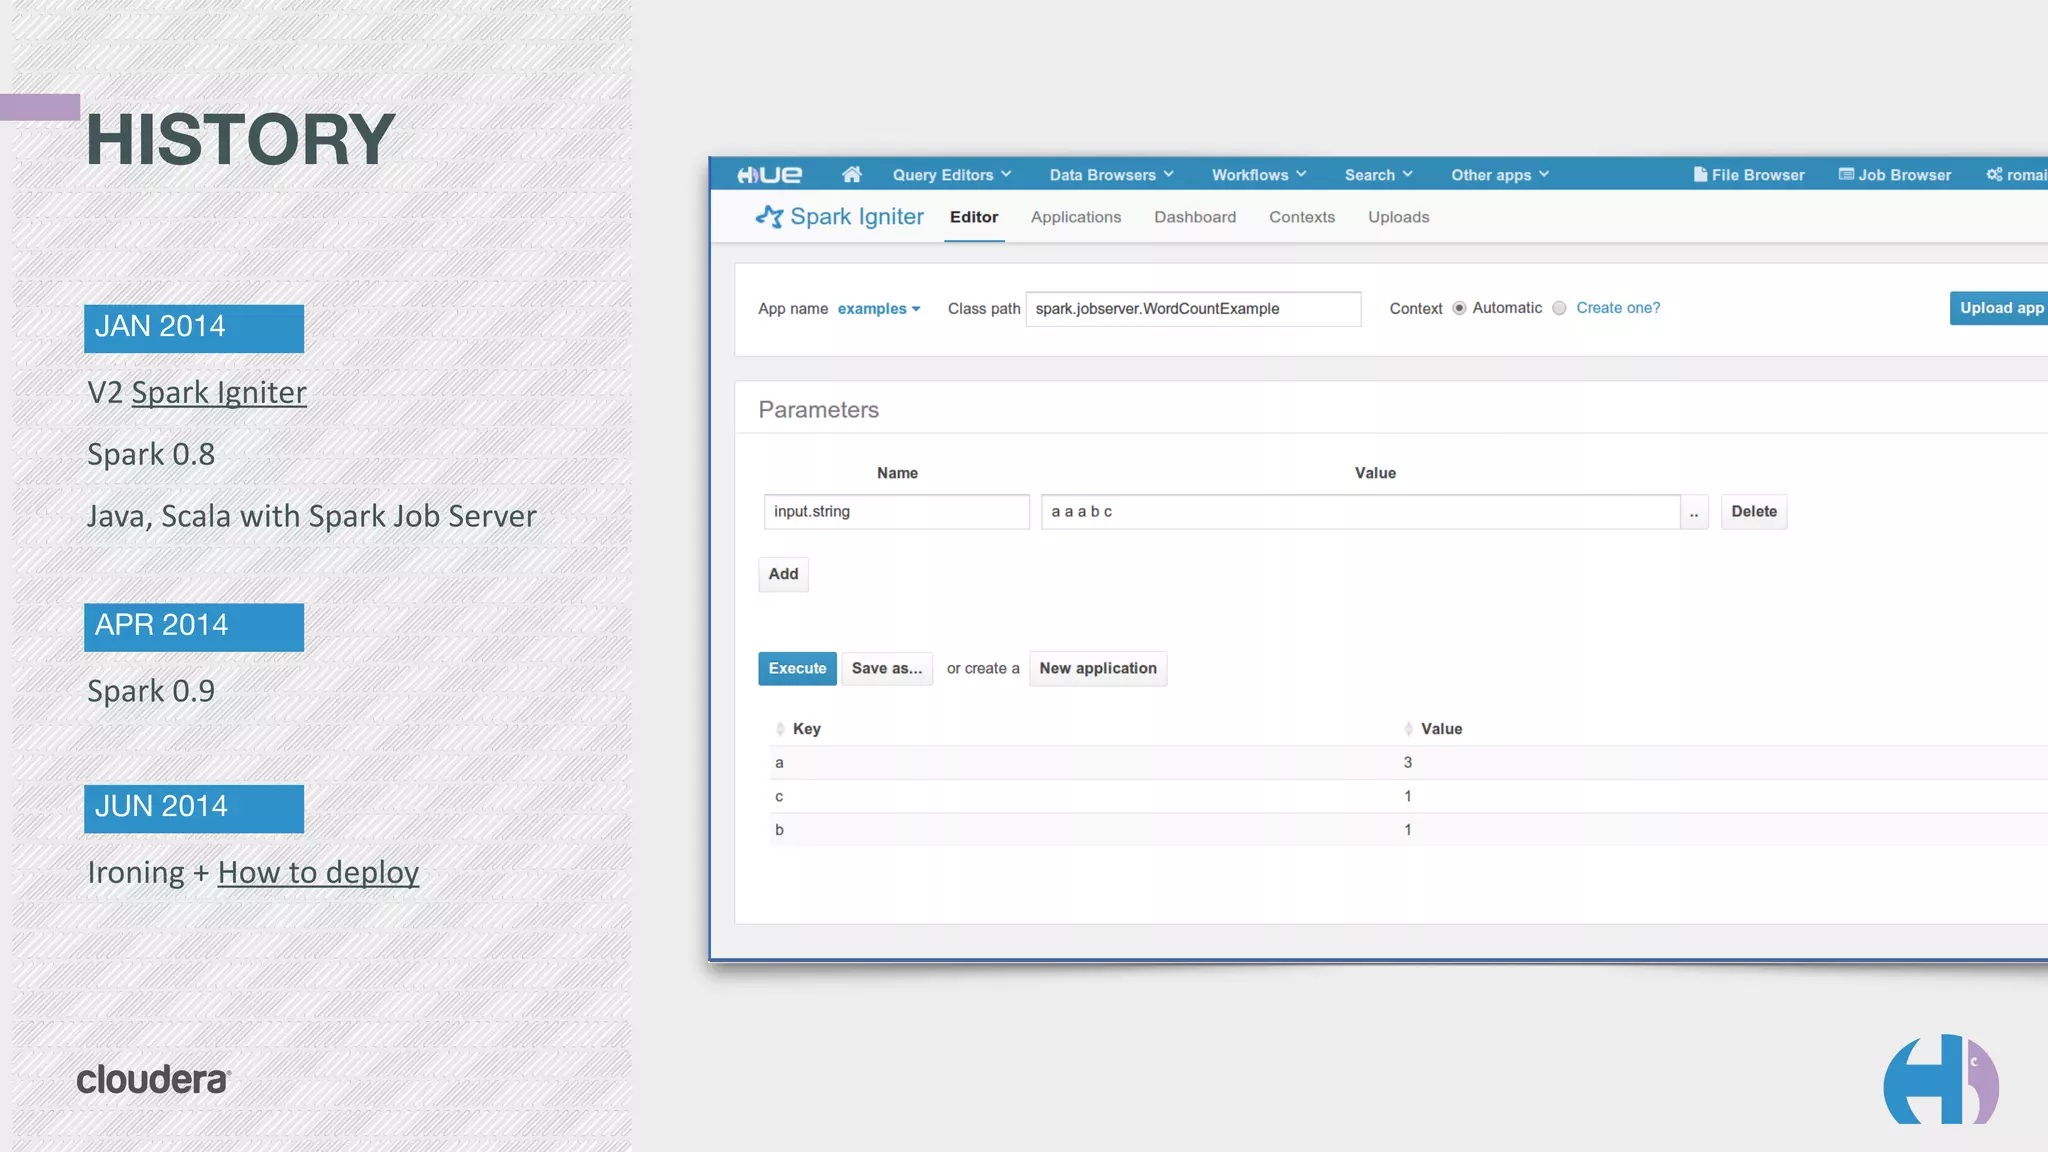
Task: Open the examples app name dropdown
Action: (878, 309)
